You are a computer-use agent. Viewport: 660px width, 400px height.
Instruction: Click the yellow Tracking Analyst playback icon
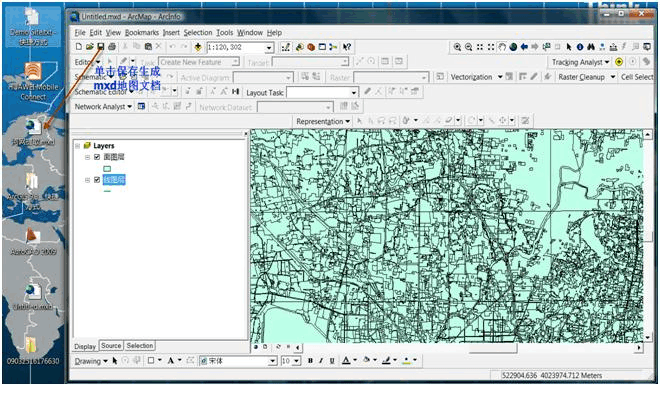[619, 62]
